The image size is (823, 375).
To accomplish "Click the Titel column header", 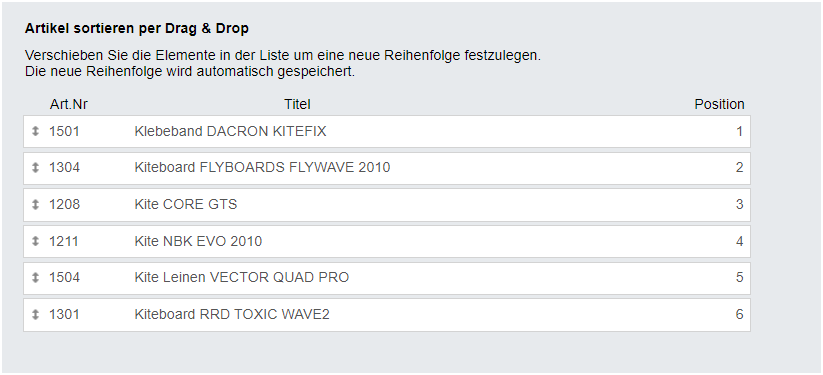I will (298, 105).
